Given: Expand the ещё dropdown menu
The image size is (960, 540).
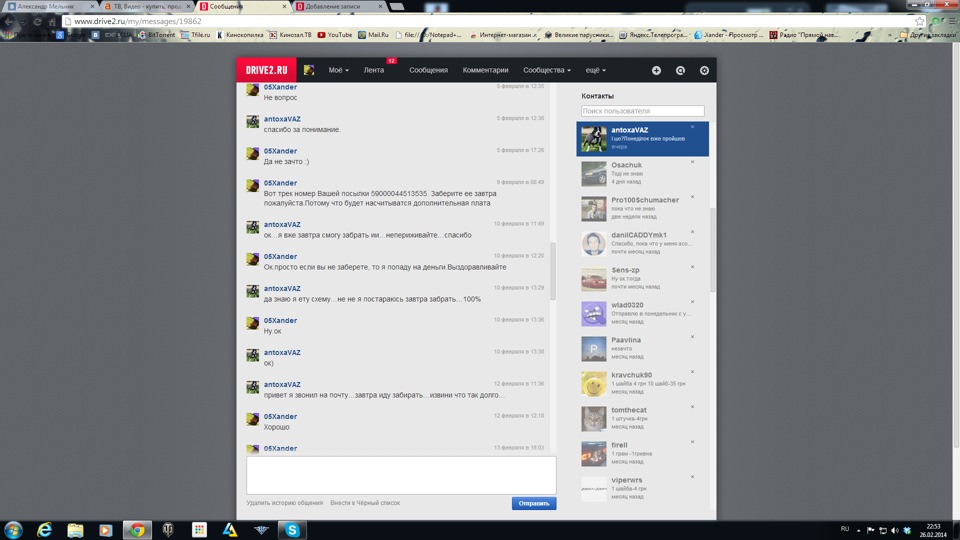Looking at the screenshot, I should (596, 70).
